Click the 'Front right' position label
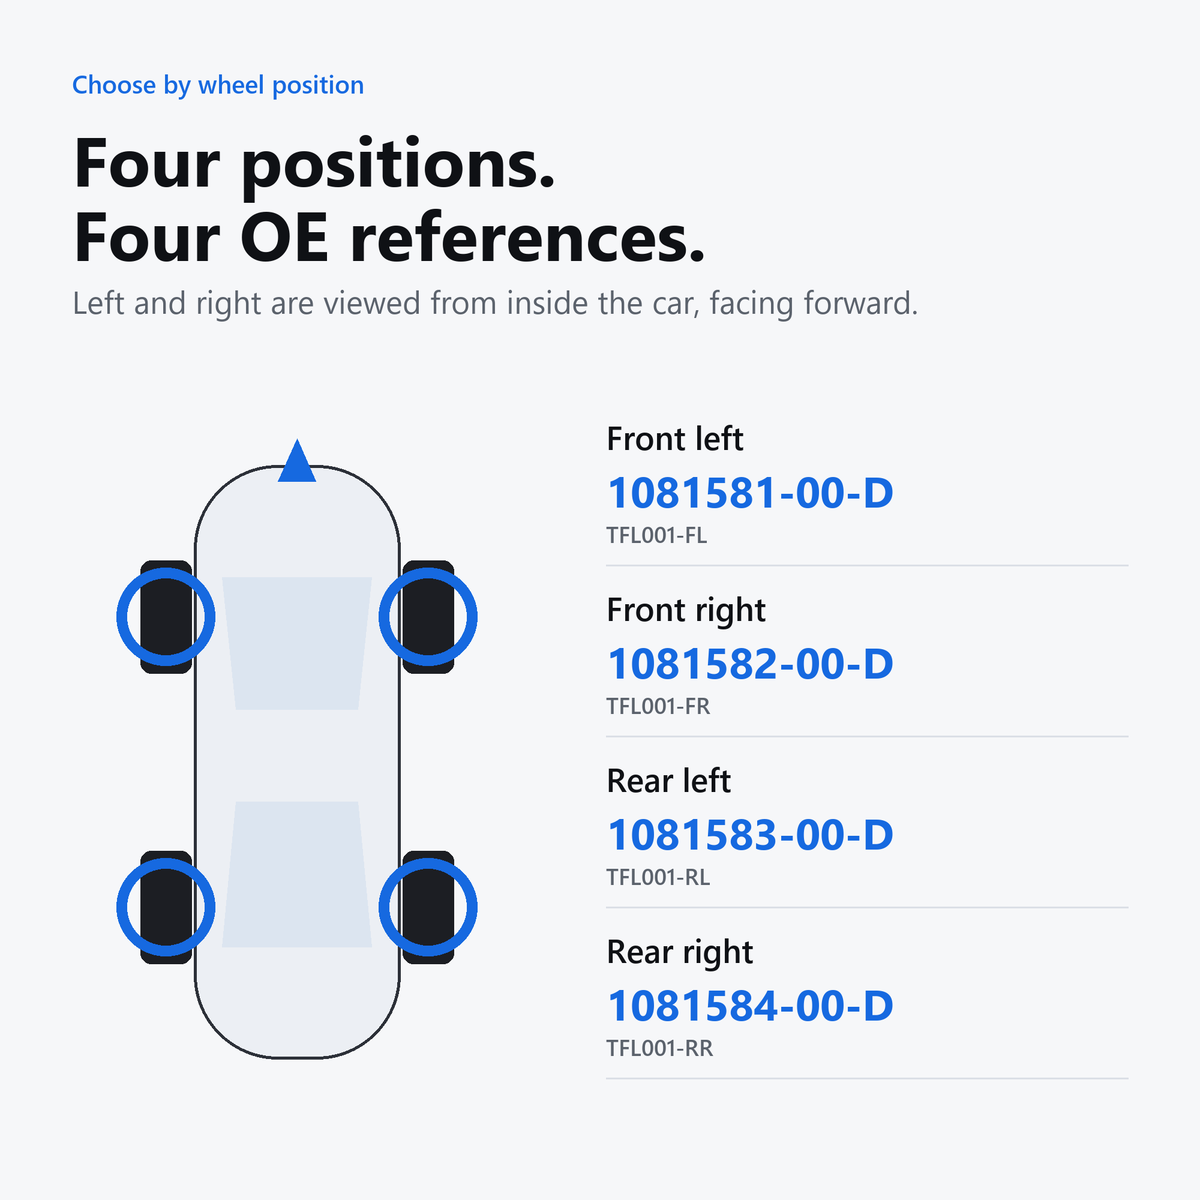This screenshot has width=1200, height=1200. [686, 610]
